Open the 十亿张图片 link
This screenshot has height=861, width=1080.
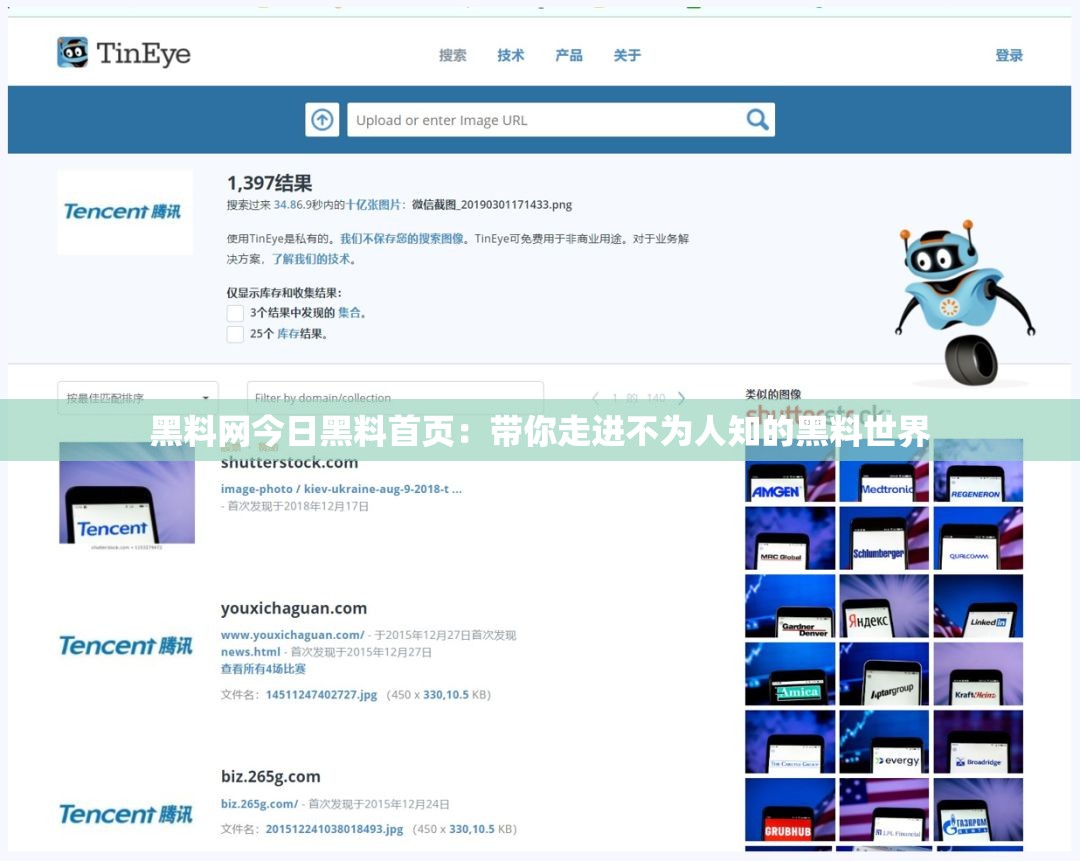click(373, 205)
